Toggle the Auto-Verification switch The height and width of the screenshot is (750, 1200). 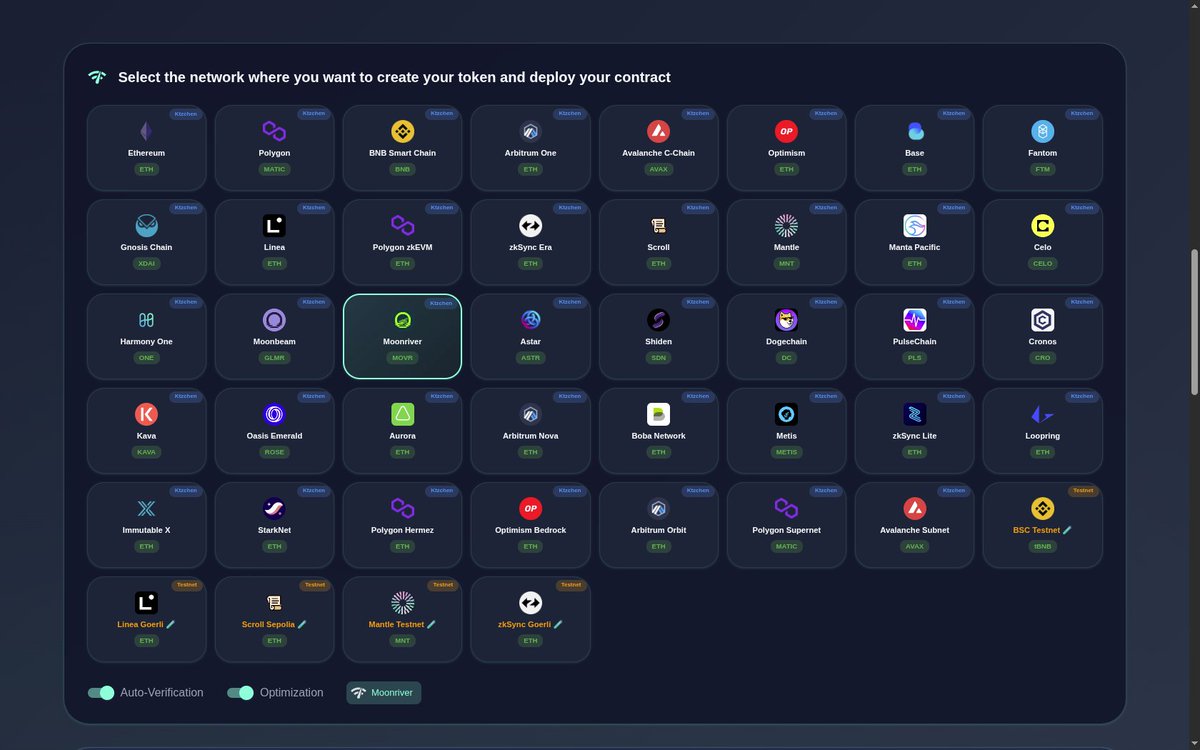[x=101, y=693]
